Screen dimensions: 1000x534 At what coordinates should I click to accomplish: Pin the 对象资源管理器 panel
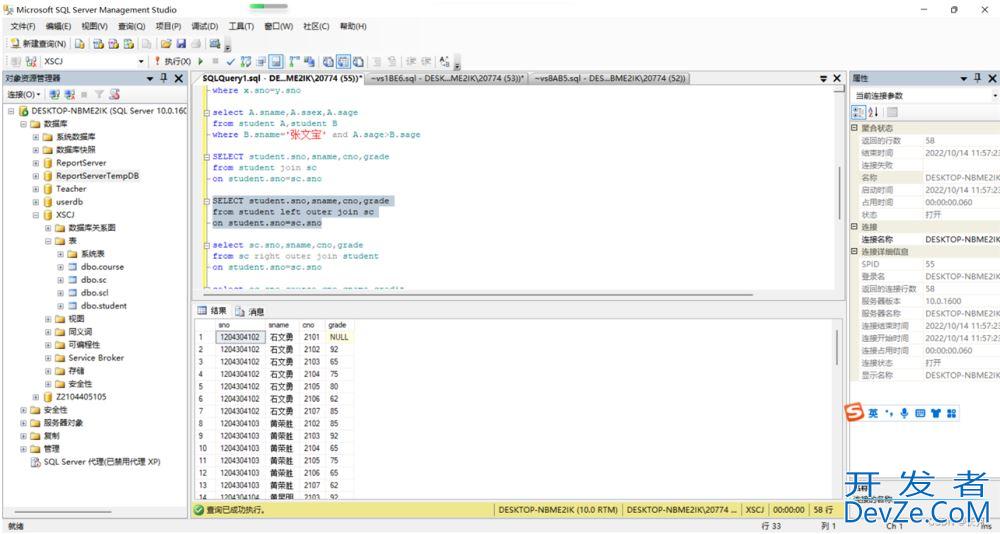coord(164,78)
